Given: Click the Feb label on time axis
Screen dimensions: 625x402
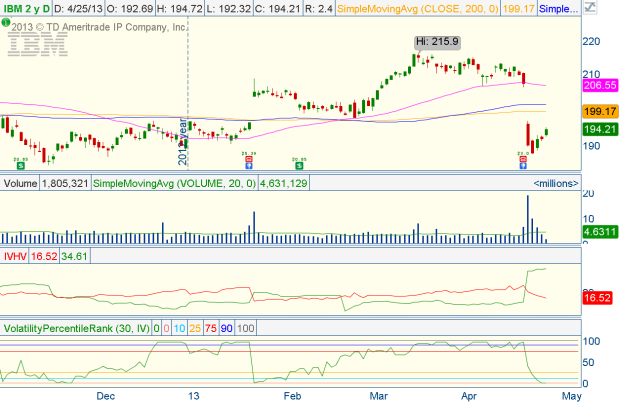Looking at the screenshot, I should click(292, 396).
